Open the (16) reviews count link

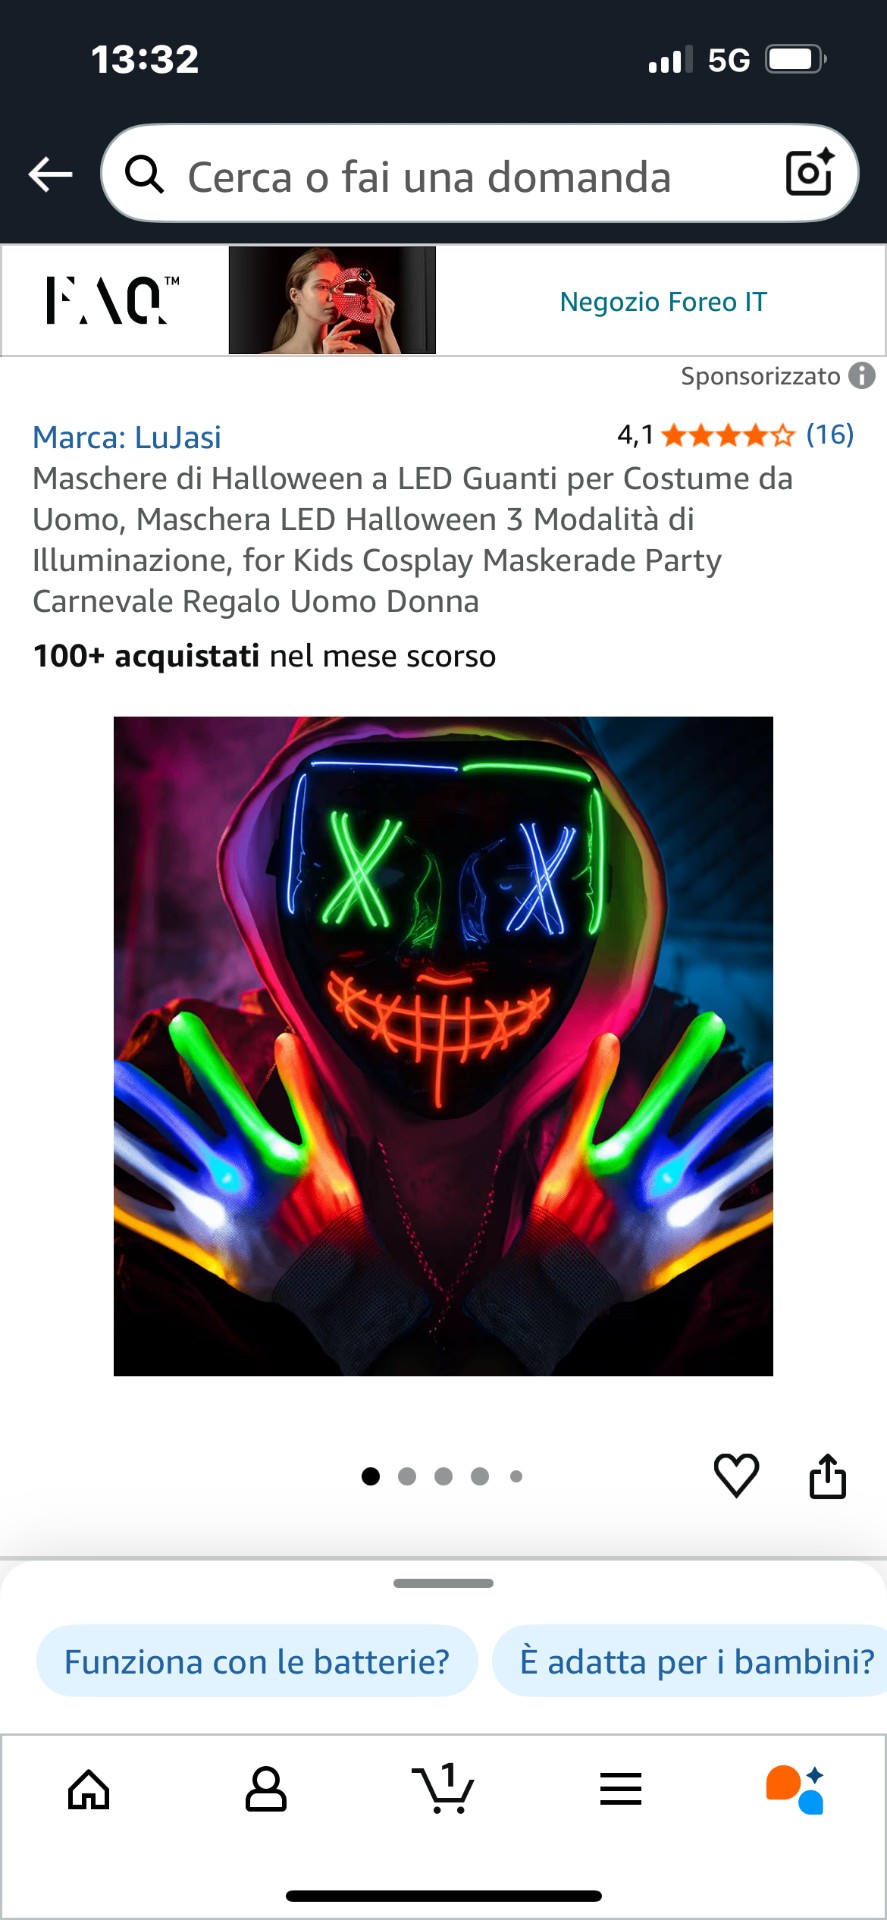pyautogui.click(x=830, y=435)
